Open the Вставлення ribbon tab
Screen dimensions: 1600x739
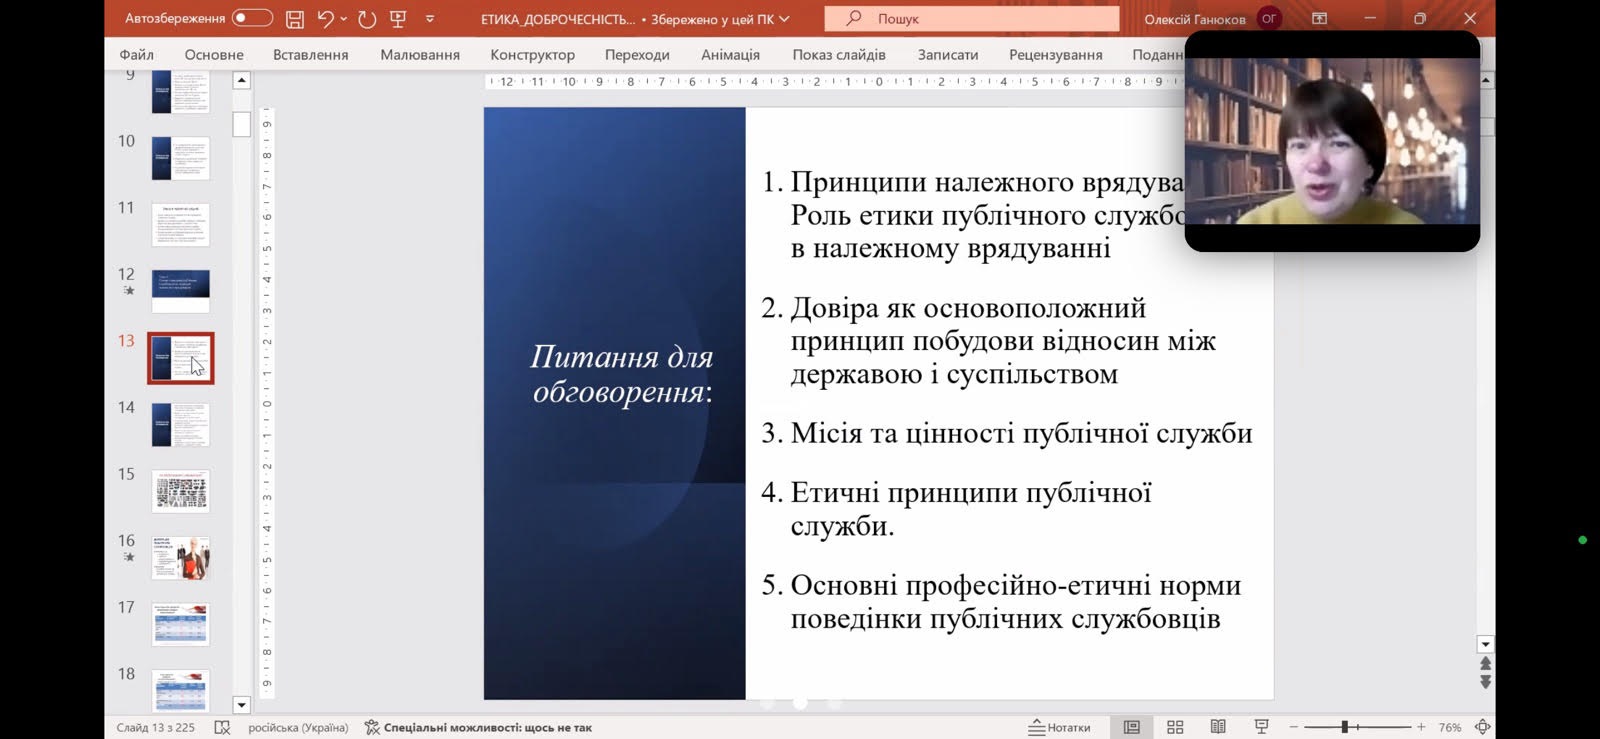coord(310,55)
